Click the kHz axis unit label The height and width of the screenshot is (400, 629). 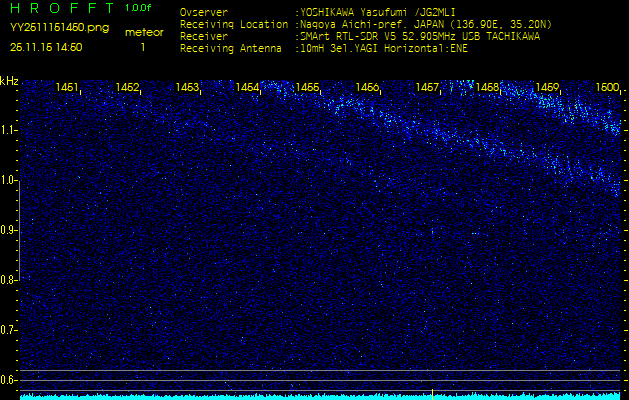tap(9, 81)
